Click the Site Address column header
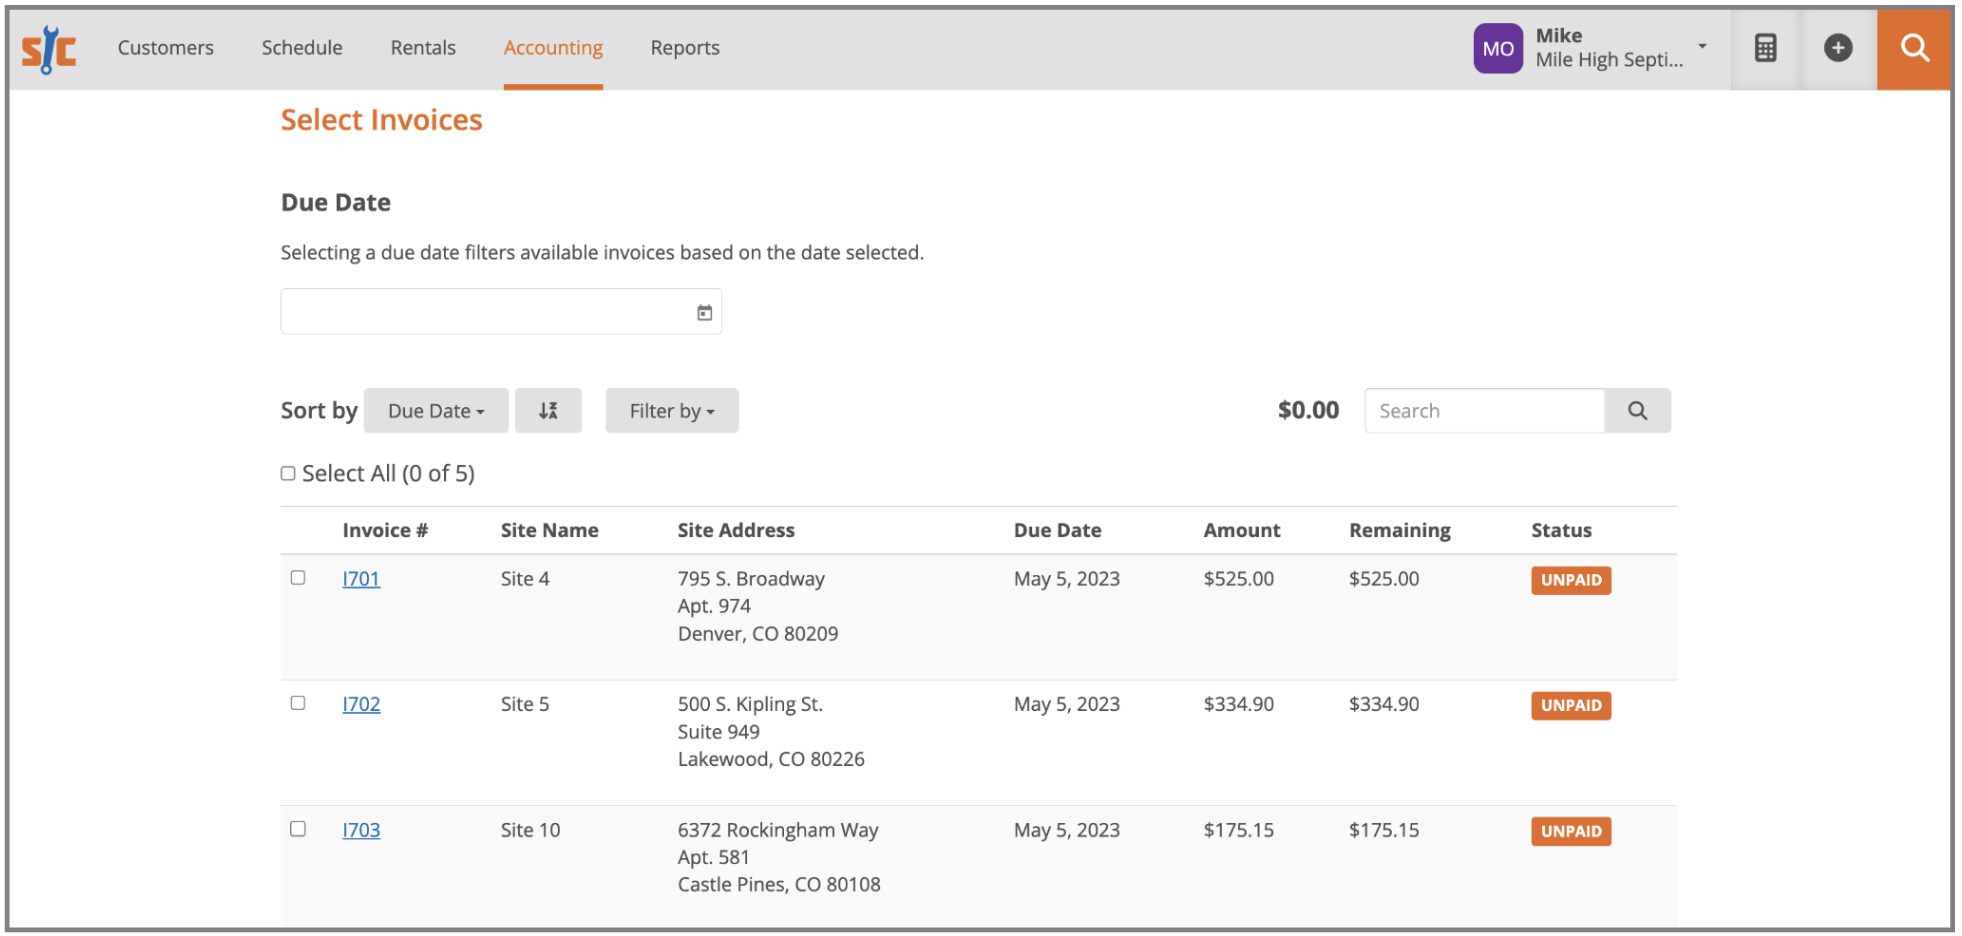The image size is (1962, 936). [x=736, y=531]
